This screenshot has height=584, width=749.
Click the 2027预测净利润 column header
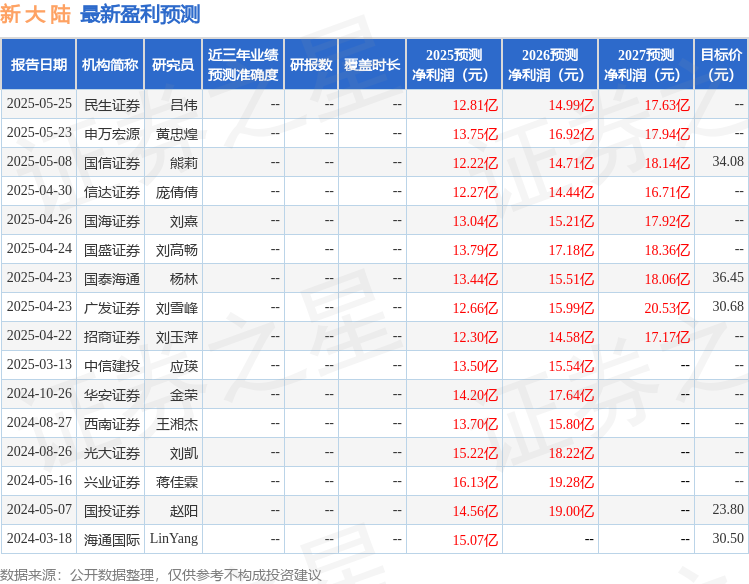(x=646, y=64)
